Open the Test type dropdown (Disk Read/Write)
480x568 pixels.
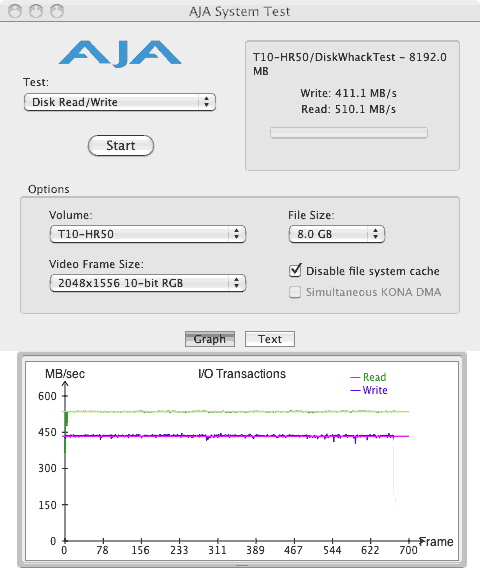click(120, 102)
